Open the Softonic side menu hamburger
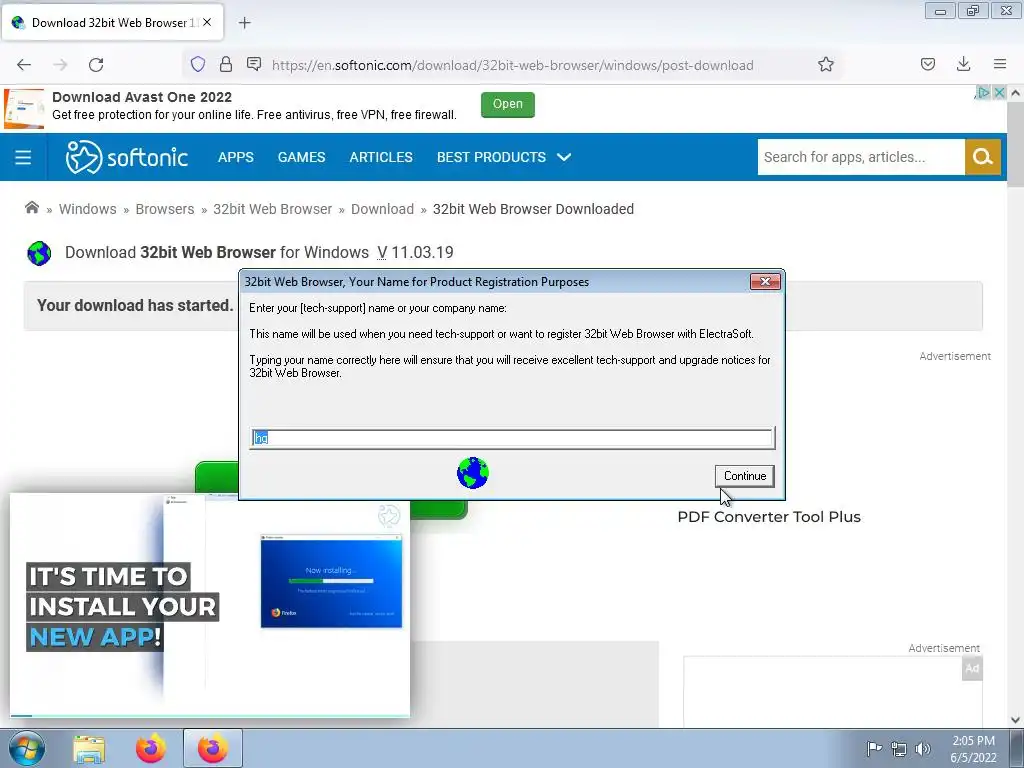The height and width of the screenshot is (768, 1024). click(x=23, y=157)
